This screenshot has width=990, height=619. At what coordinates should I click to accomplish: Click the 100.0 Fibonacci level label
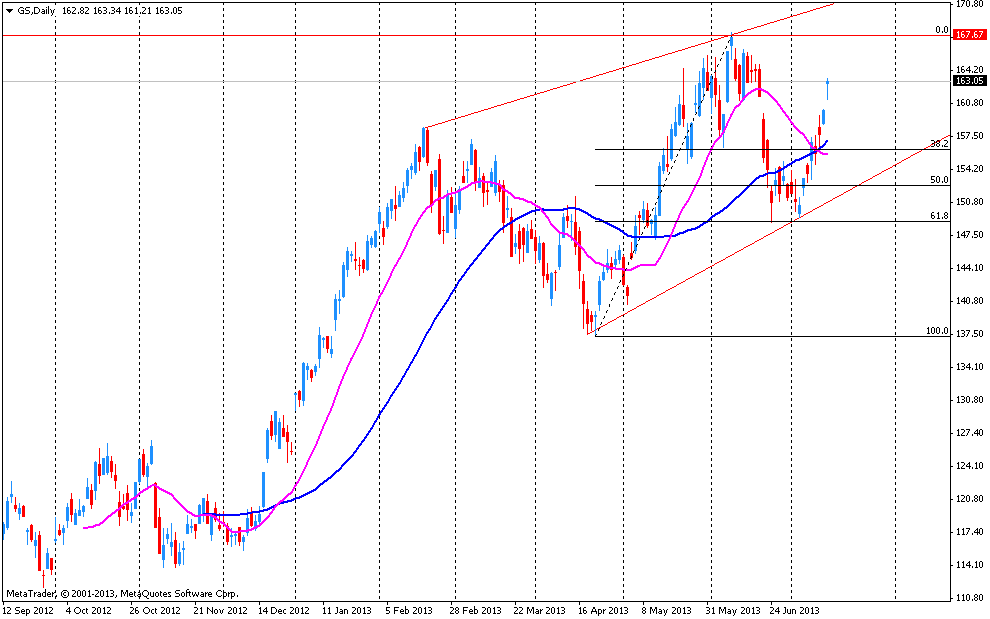coord(938,330)
